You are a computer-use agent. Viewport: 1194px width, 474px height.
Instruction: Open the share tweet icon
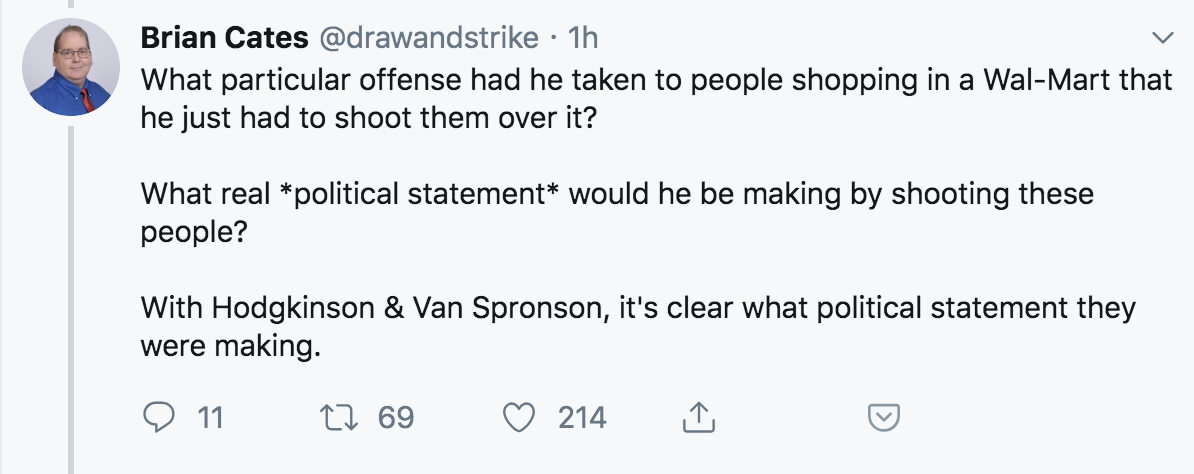697,417
